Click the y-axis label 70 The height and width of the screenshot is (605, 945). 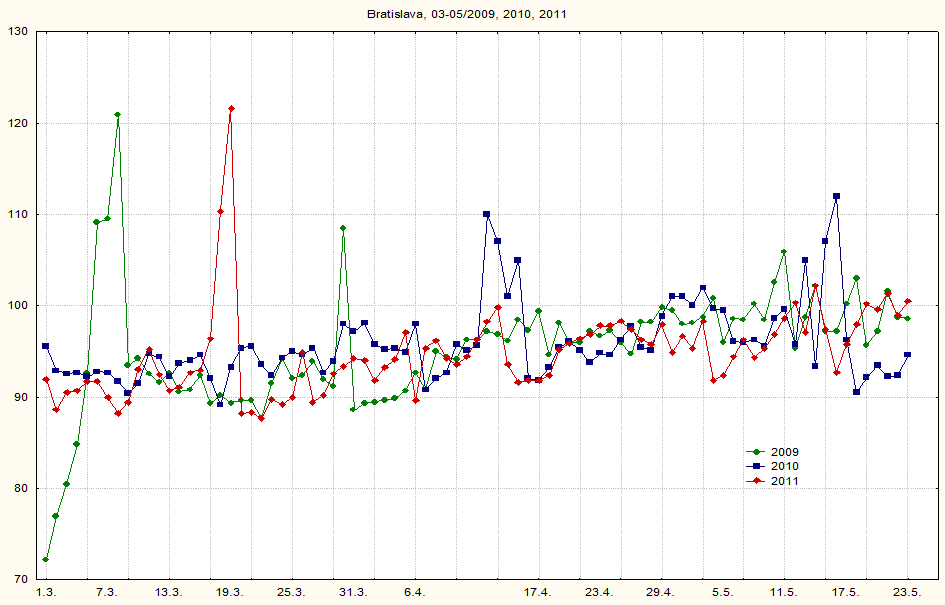coord(20,579)
